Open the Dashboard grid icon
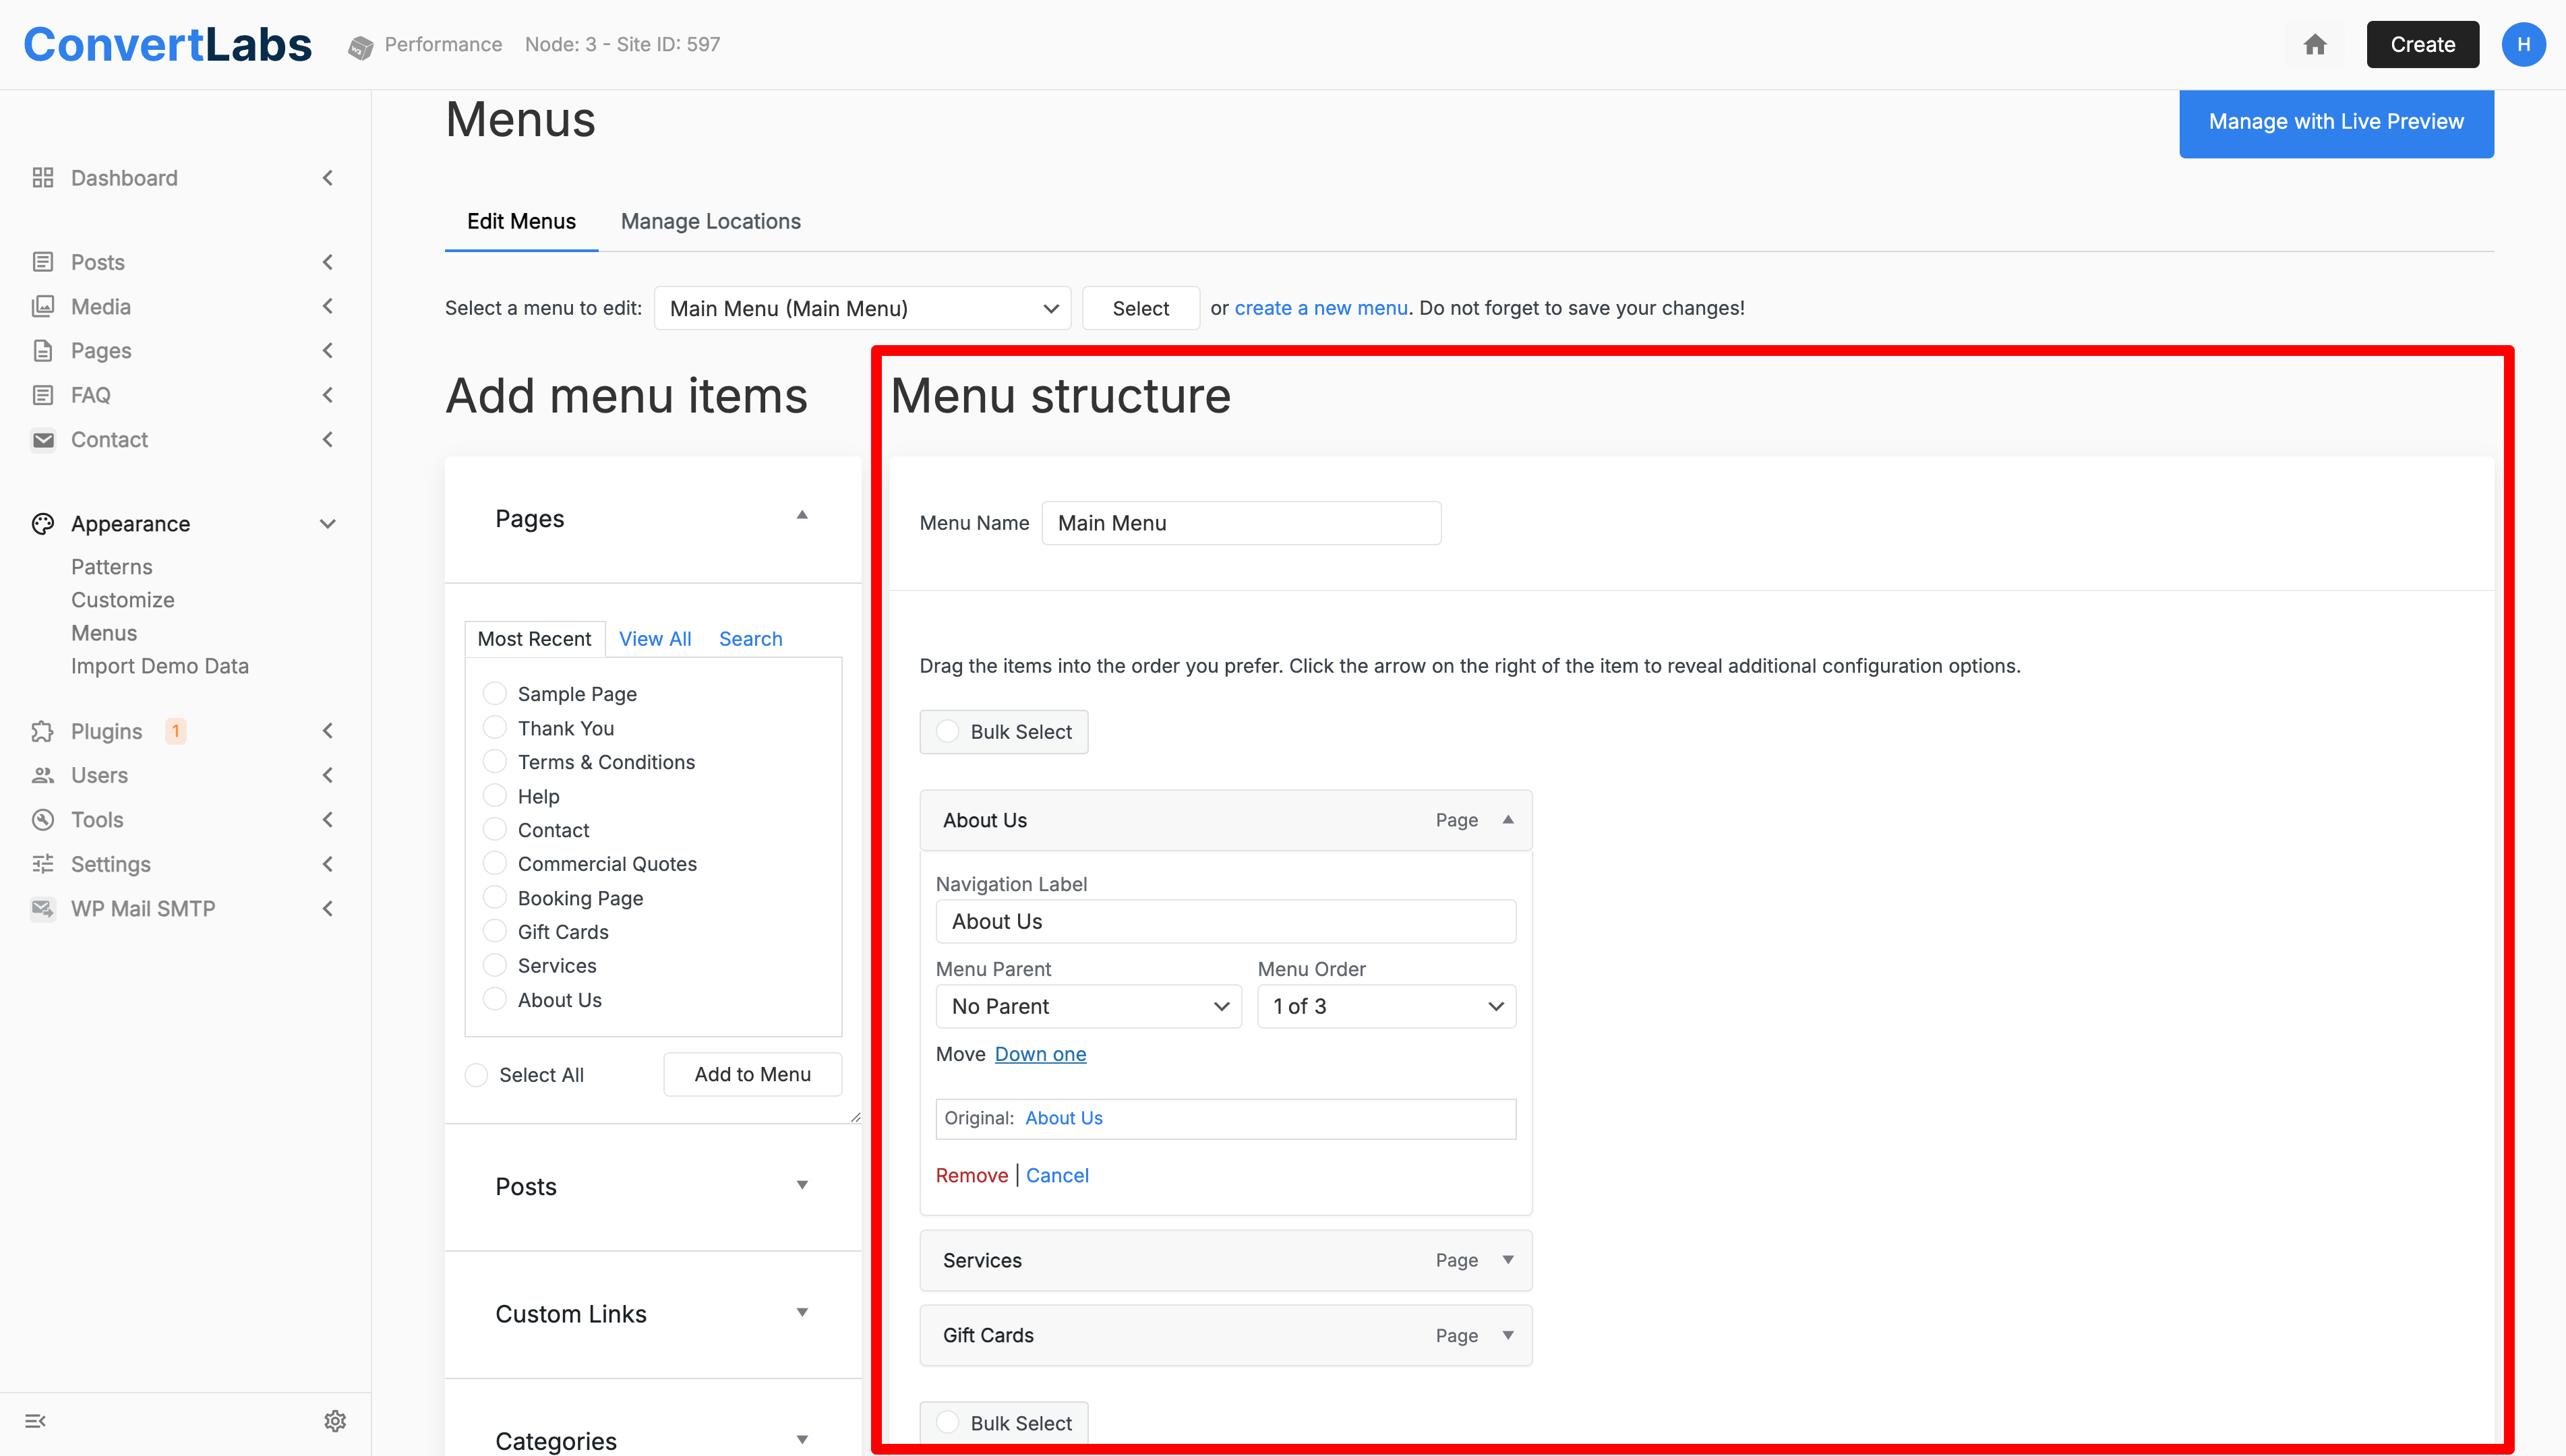The height and width of the screenshot is (1456, 2566). 42,178
